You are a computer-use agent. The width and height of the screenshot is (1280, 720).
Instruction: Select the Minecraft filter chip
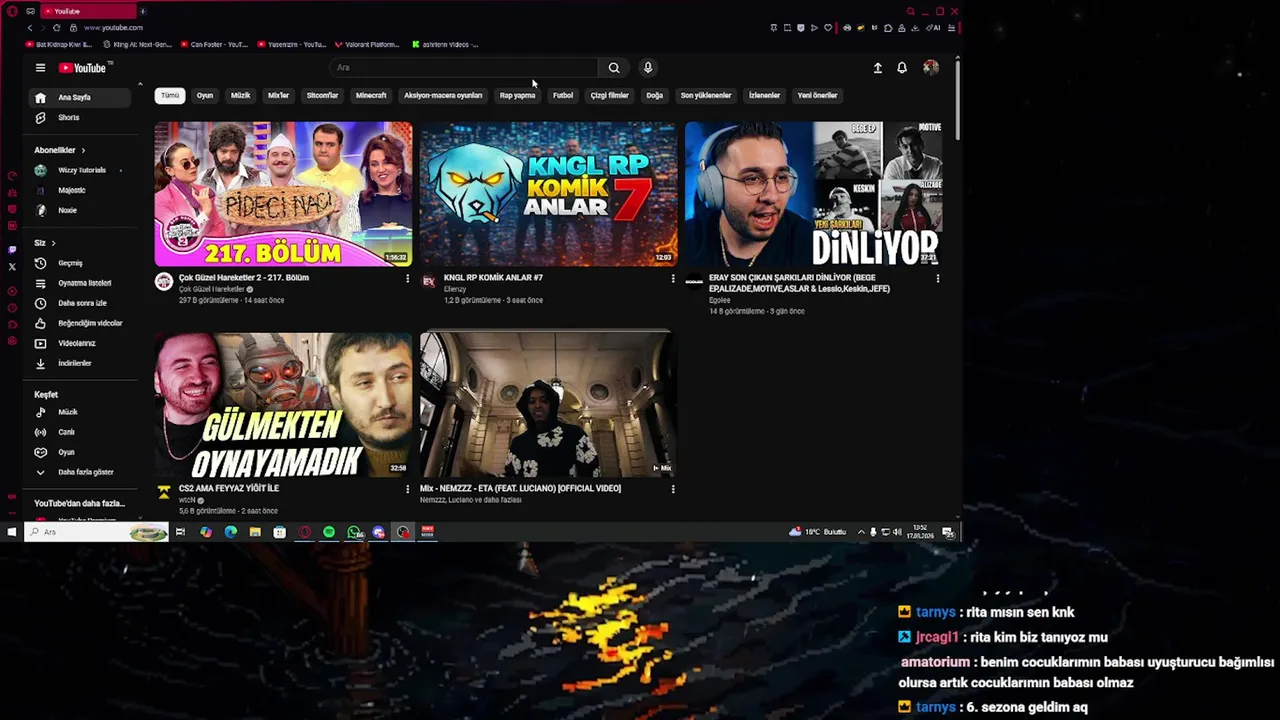[371, 96]
